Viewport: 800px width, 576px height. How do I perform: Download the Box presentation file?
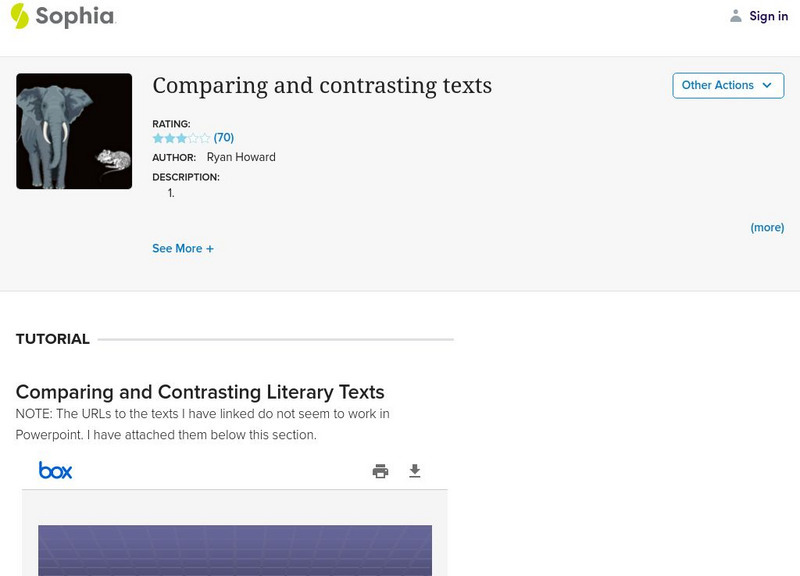point(415,471)
